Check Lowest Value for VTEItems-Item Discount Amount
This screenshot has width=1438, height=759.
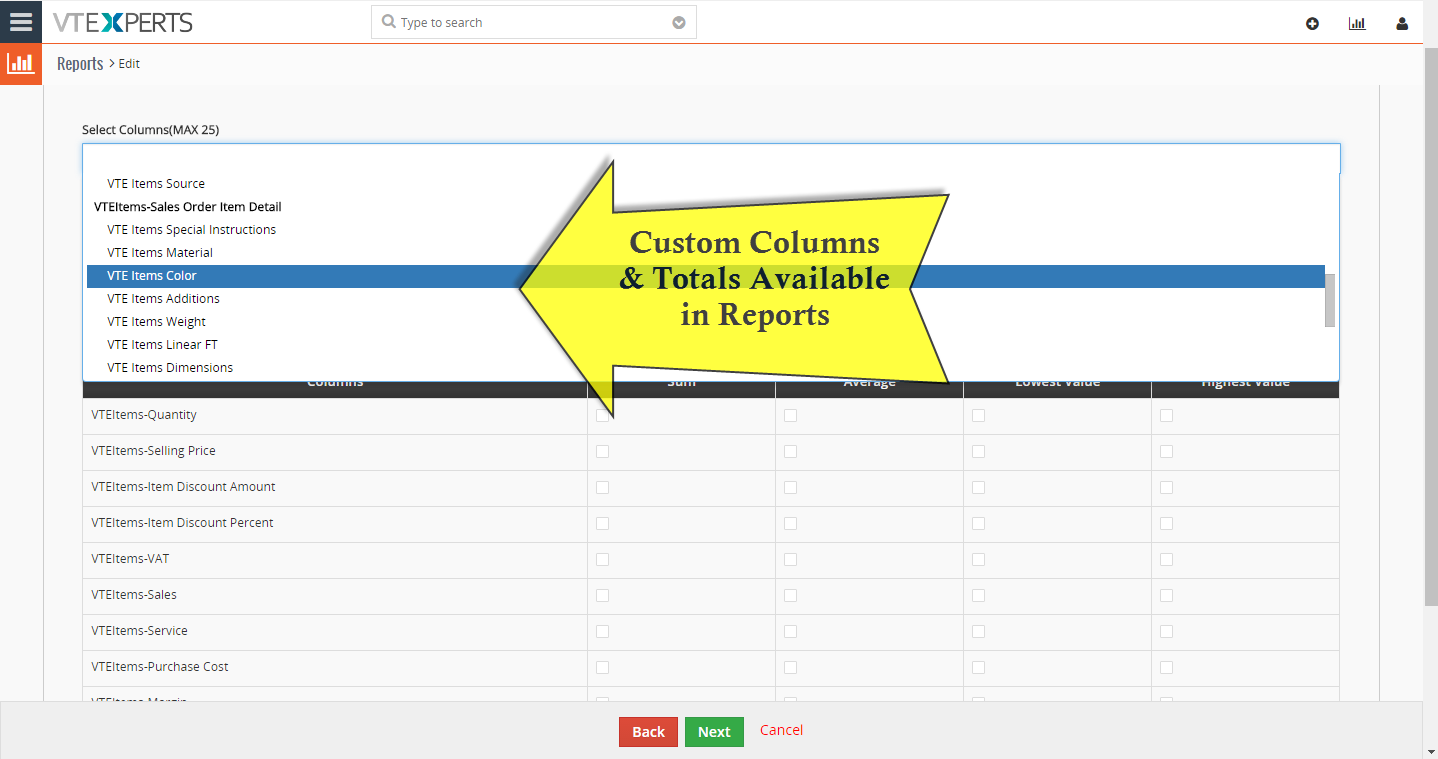(978, 487)
